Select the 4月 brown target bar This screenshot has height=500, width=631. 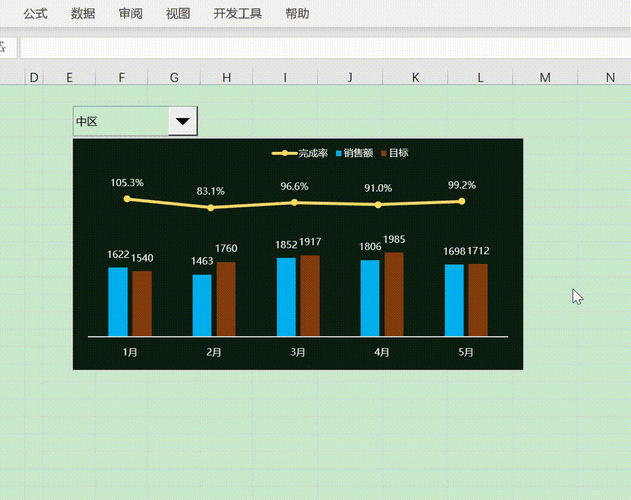(x=394, y=294)
